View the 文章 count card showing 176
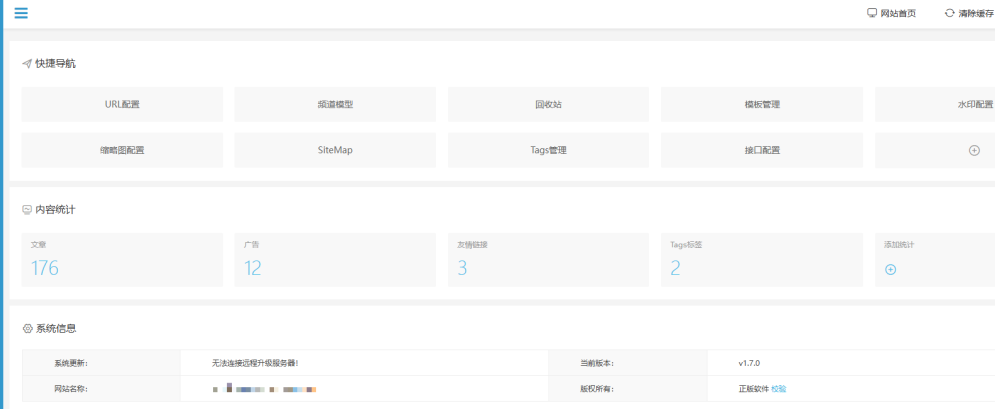The height and width of the screenshot is (409, 995). tap(122, 260)
